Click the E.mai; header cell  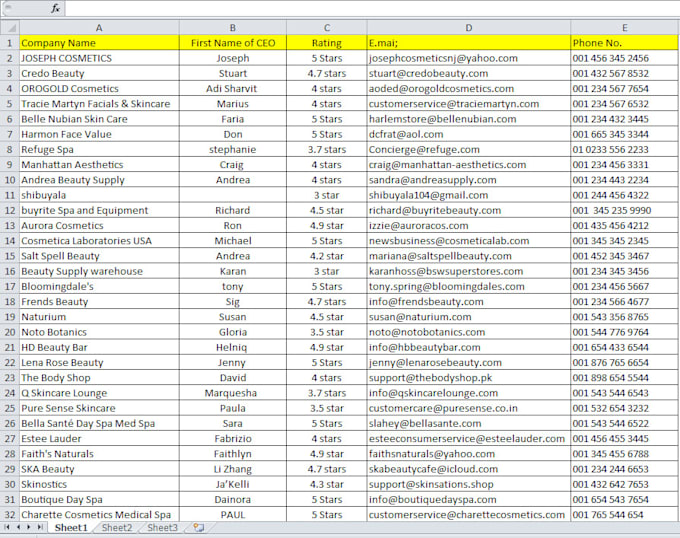[x=469, y=43]
